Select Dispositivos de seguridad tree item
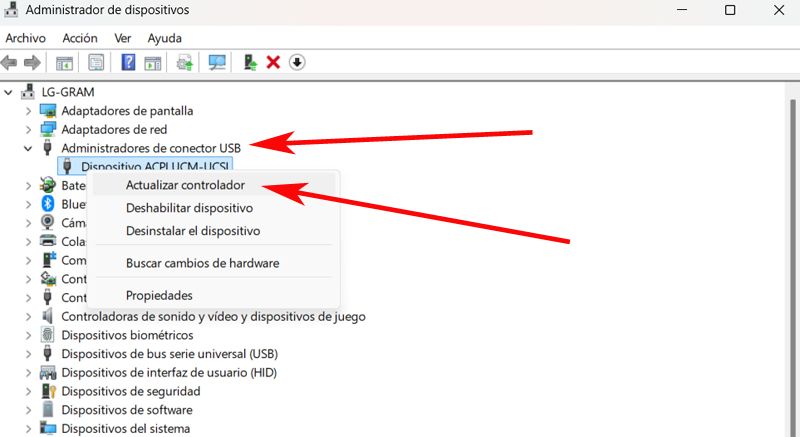The image size is (800, 437). 130,391
